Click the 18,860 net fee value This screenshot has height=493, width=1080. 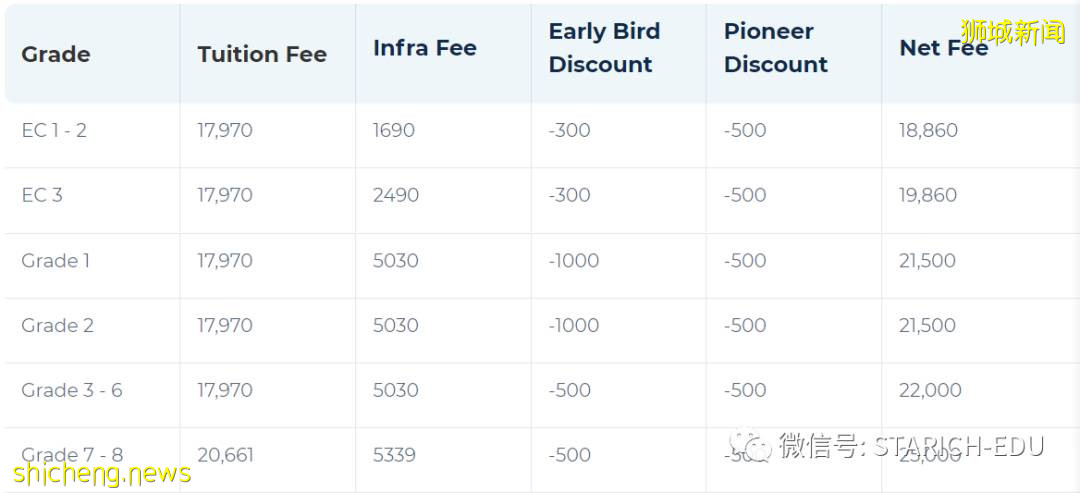928,130
